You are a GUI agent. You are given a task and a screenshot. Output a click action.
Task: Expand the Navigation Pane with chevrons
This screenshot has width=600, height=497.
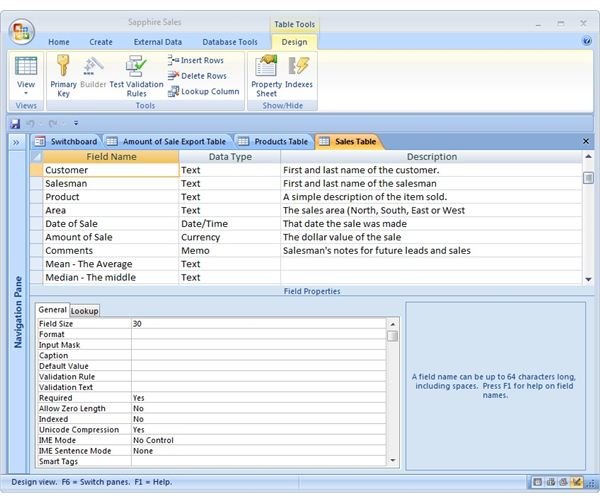click(x=16, y=143)
